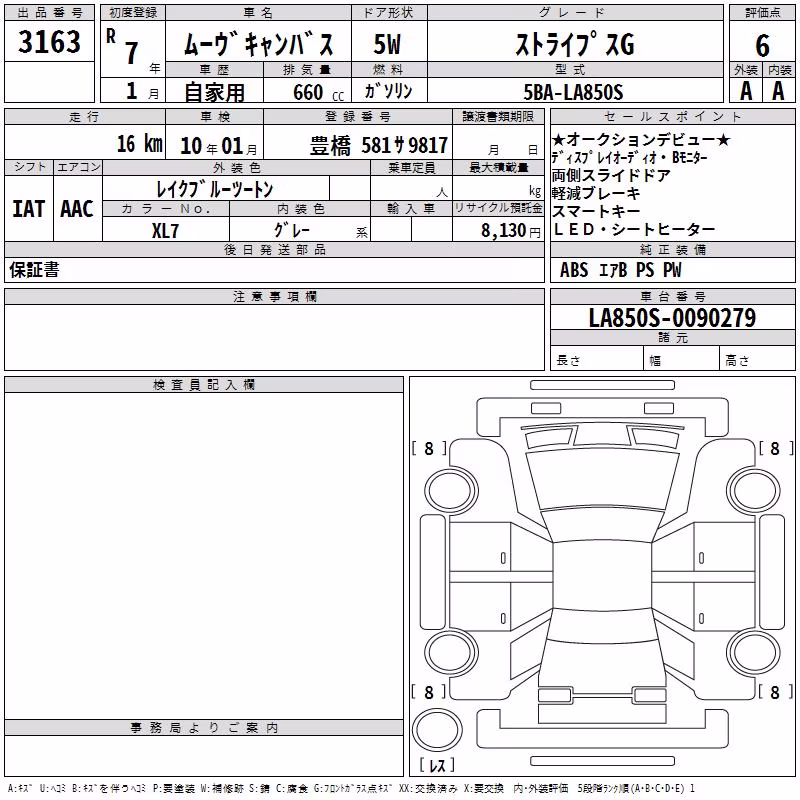Screen dimensions: 800x800
Task: Click the スマートキー sales point
Action: (596, 211)
